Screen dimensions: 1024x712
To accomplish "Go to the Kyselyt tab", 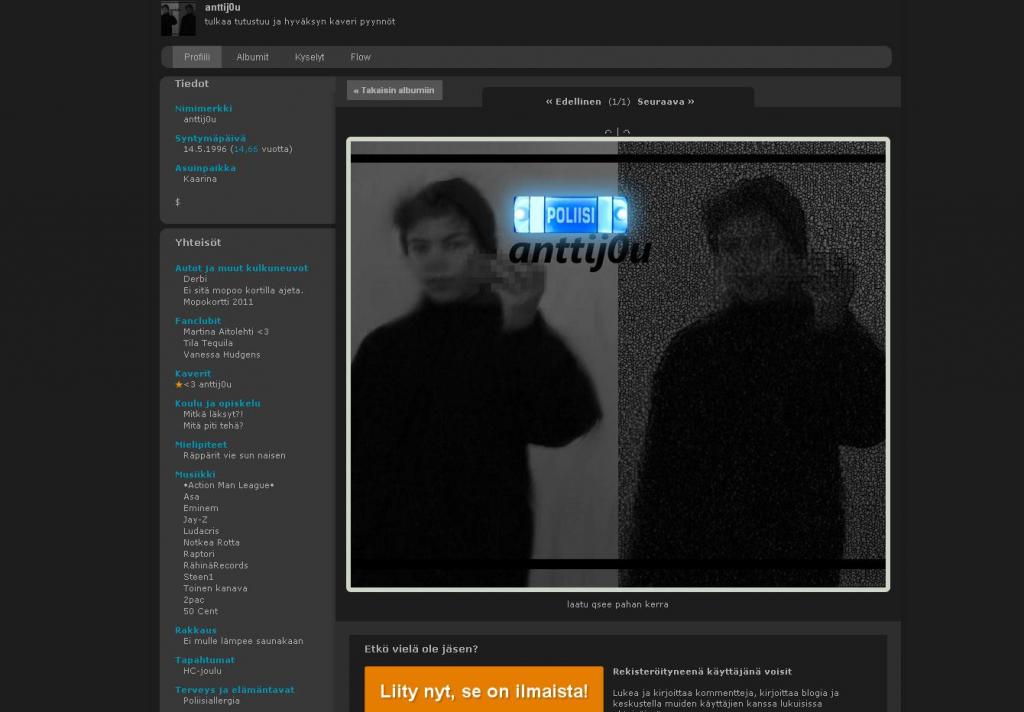I will tap(309, 57).
